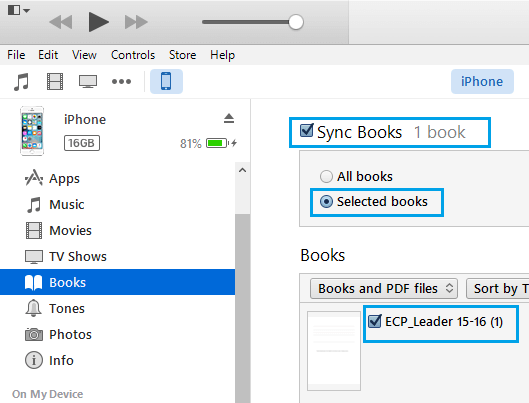Open the Controls menu
This screenshot has height=403, width=529.
click(x=133, y=55)
